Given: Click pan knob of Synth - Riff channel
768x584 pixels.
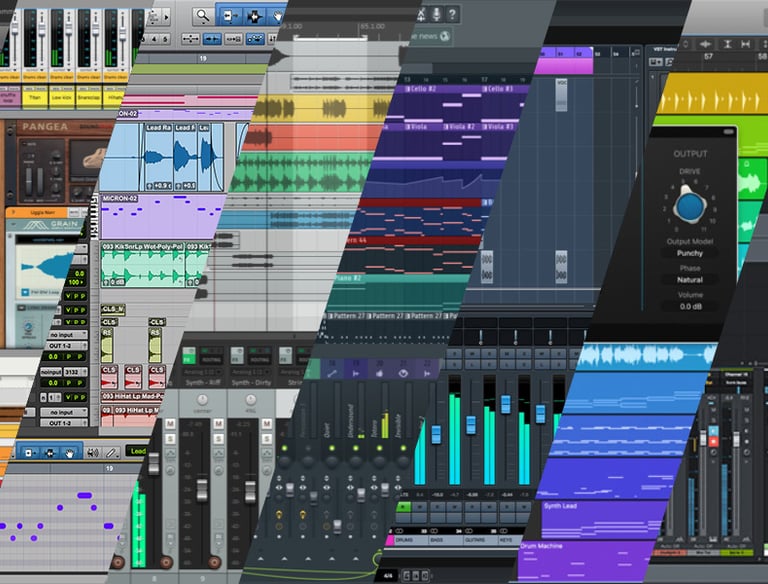Looking at the screenshot, I should tap(202, 400).
